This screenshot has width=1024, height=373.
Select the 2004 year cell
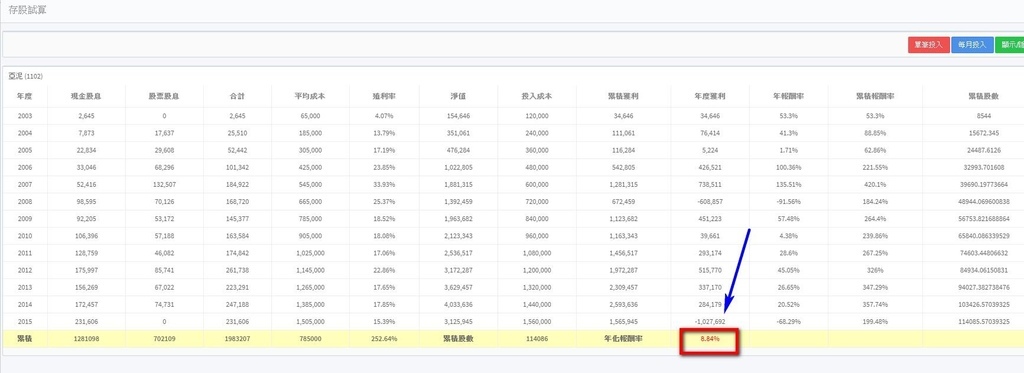click(25, 133)
